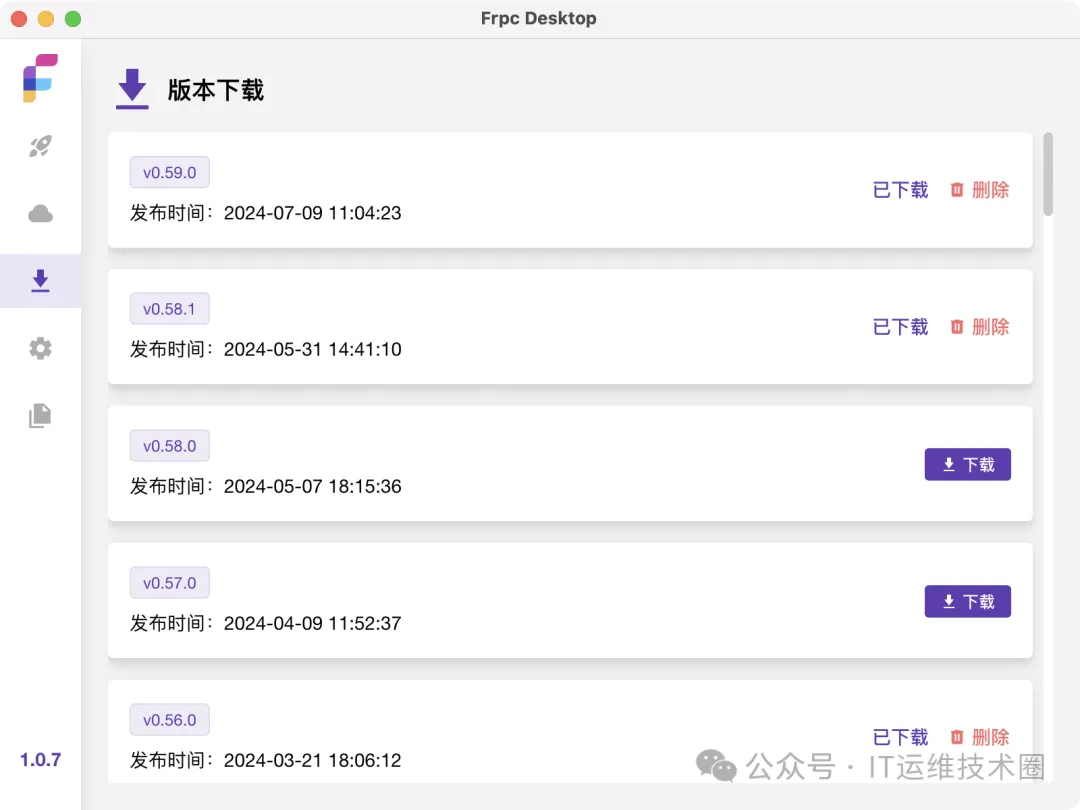Click the v0.57.0 version tag

point(169,583)
